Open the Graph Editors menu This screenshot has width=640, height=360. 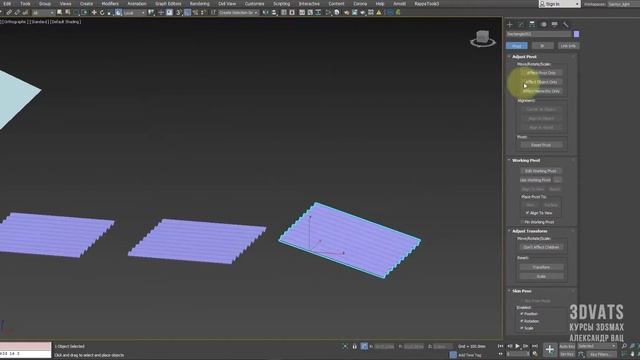tap(168, 4)
